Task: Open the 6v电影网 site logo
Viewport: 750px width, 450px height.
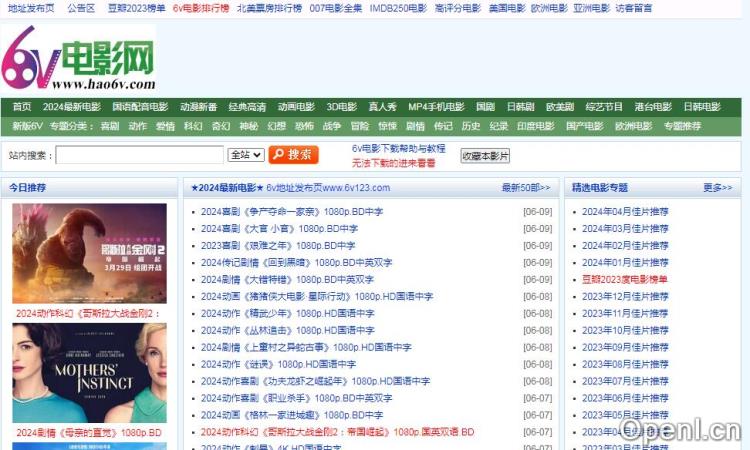Action: click(79, 57)
